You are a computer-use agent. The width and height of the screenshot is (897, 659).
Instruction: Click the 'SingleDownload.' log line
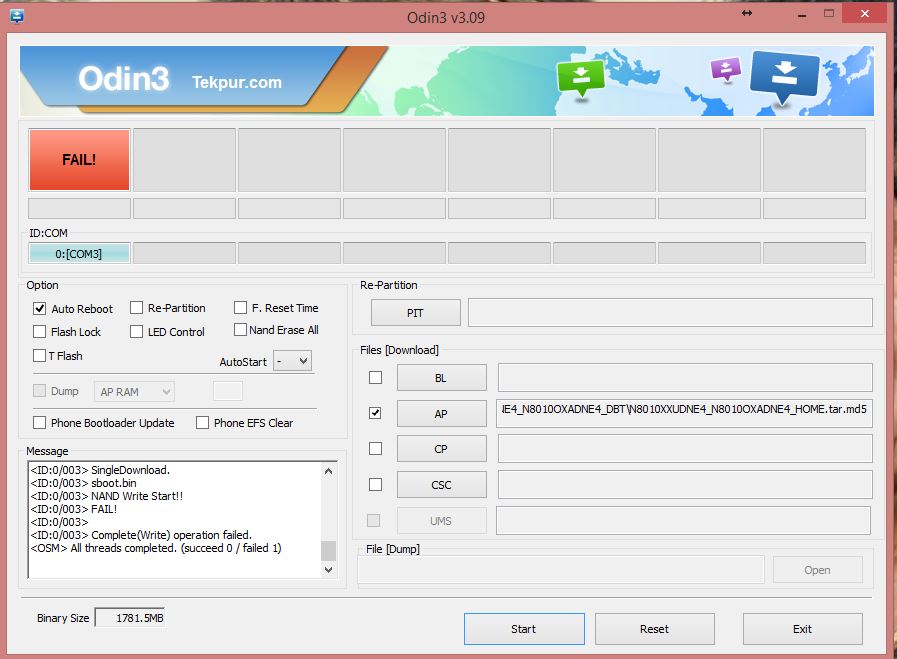point(100,470)
